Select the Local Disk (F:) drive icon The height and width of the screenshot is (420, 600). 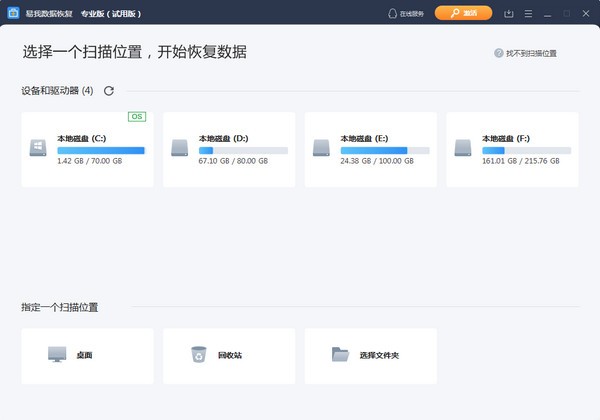click(x=463, y=148)
